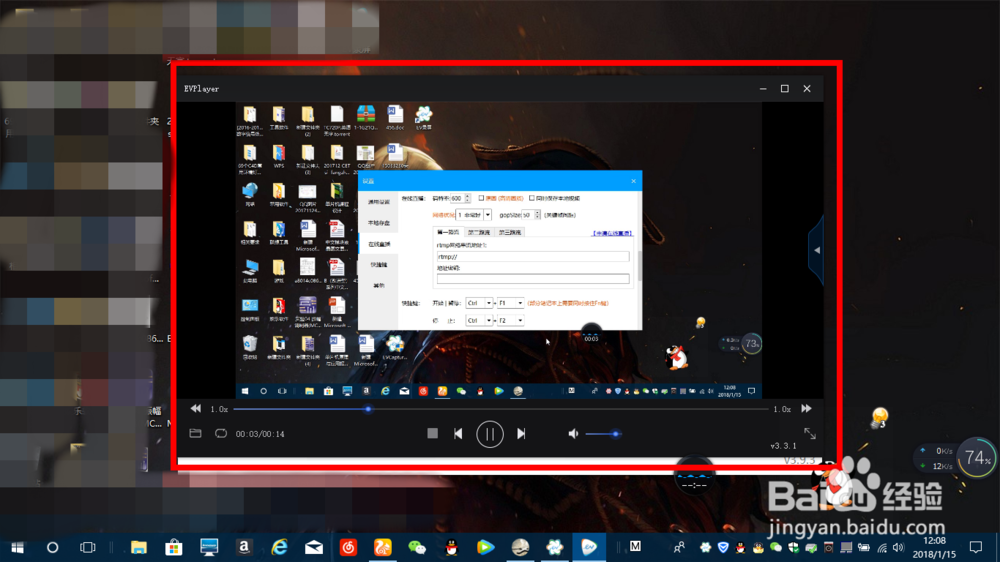
Task: Open the EV Capture flower taskbar icon
Action: pos(555,547)
